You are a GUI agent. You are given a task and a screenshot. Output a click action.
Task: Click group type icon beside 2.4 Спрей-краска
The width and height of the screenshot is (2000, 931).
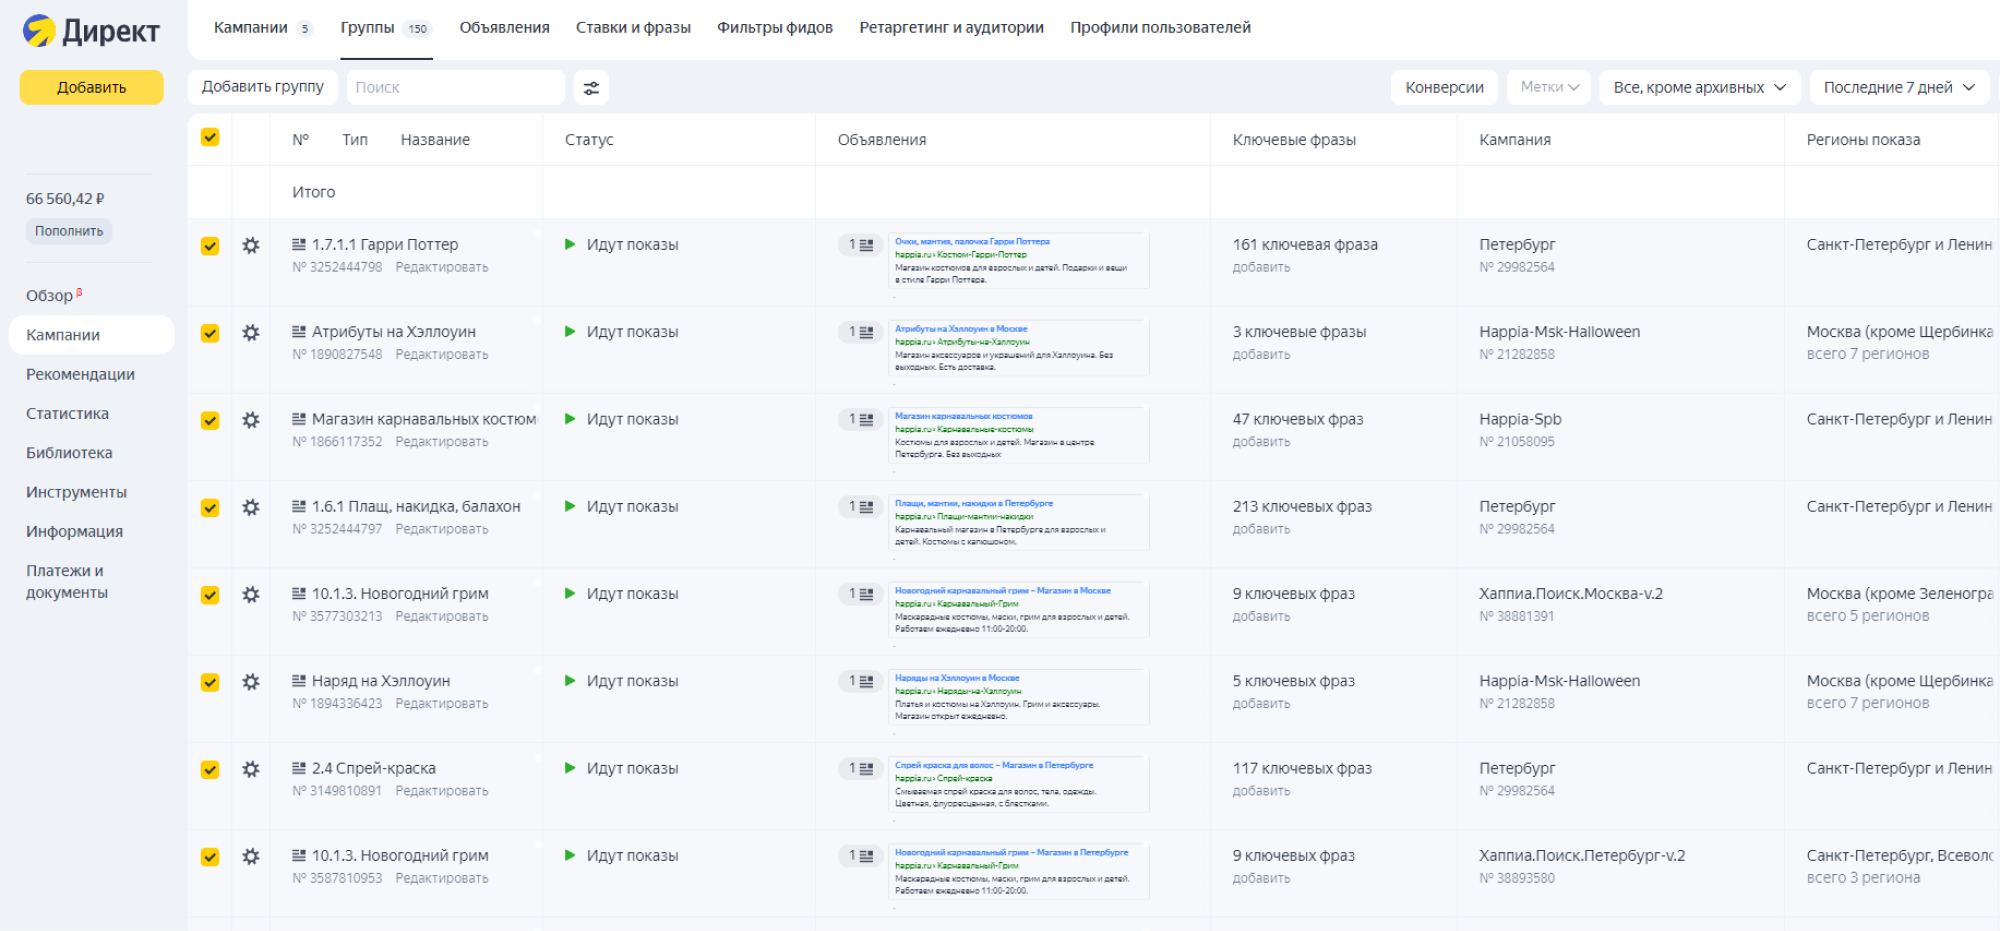coord(299,768)
